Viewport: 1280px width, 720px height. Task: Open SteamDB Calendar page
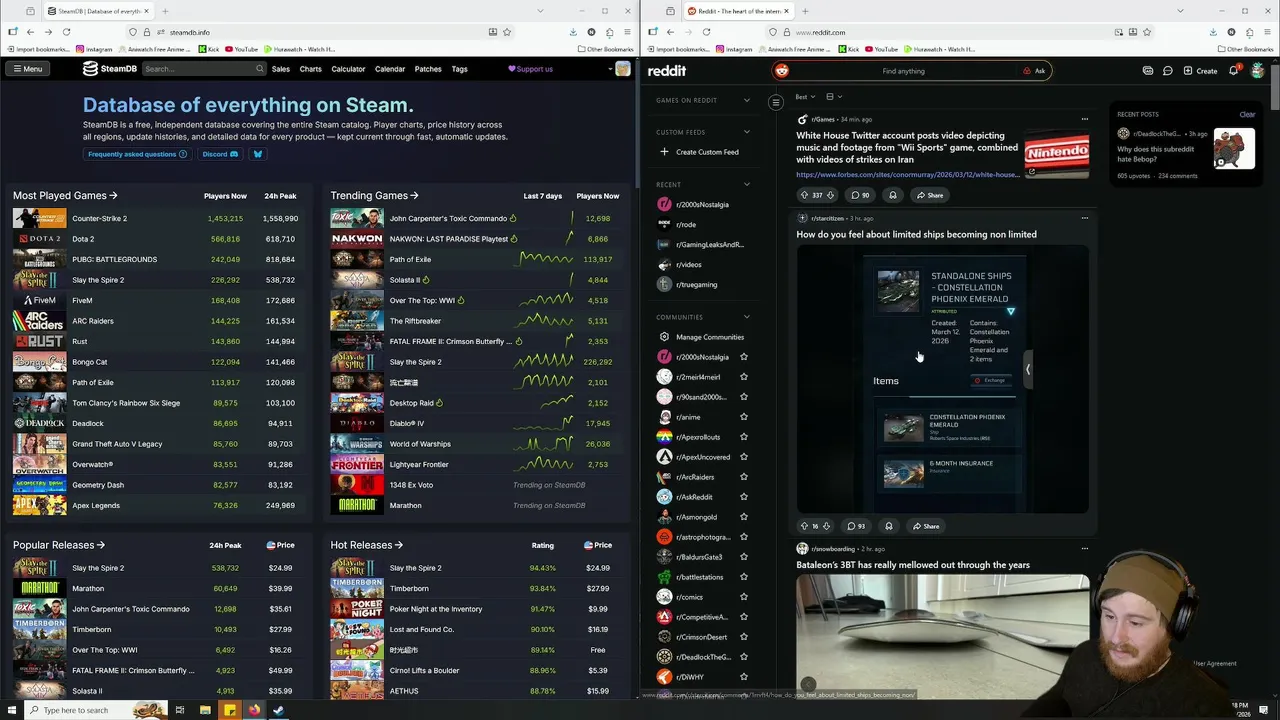[x=390, y=69]
